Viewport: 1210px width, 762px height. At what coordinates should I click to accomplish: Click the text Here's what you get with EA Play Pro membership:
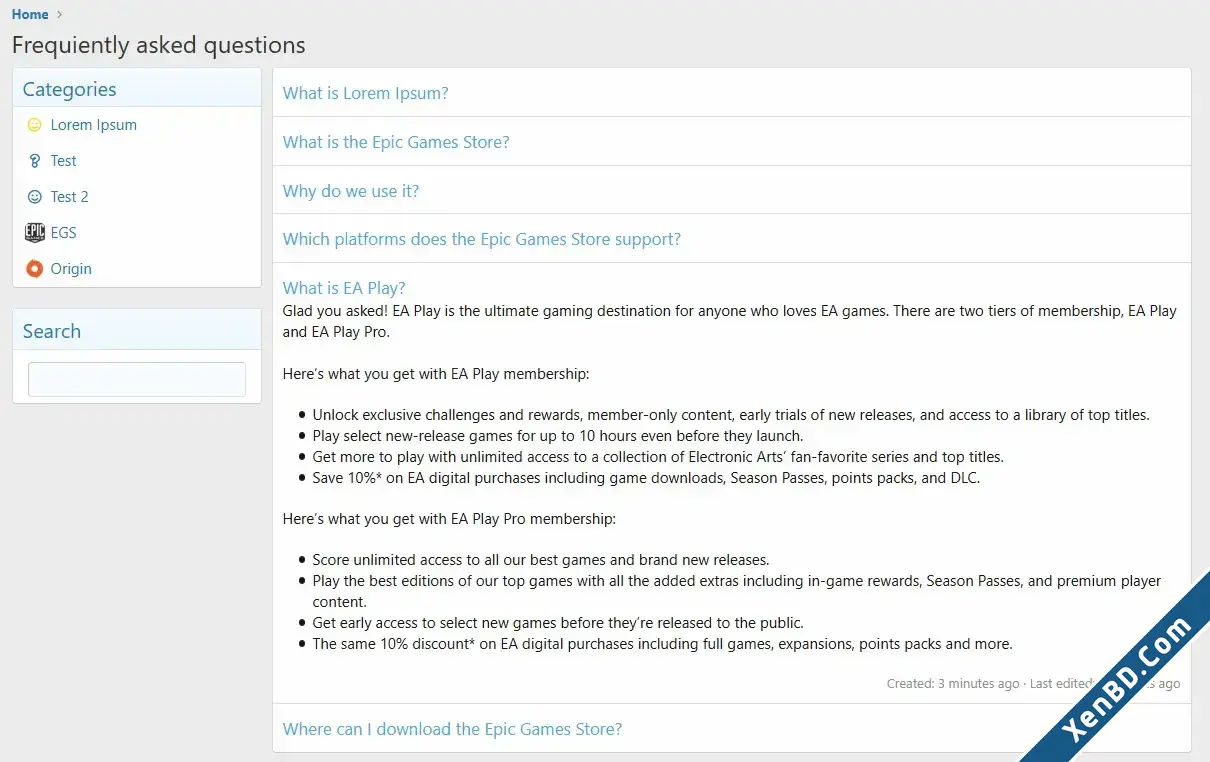pos(449,519)
